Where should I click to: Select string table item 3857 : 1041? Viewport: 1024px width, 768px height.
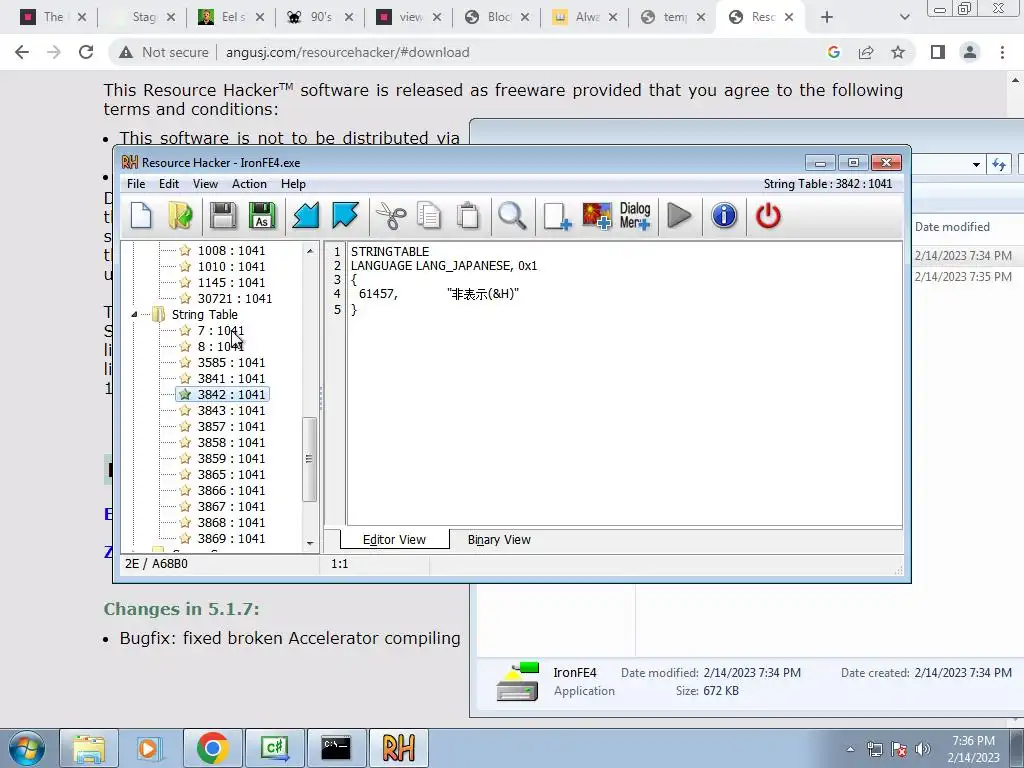(231, 426)
